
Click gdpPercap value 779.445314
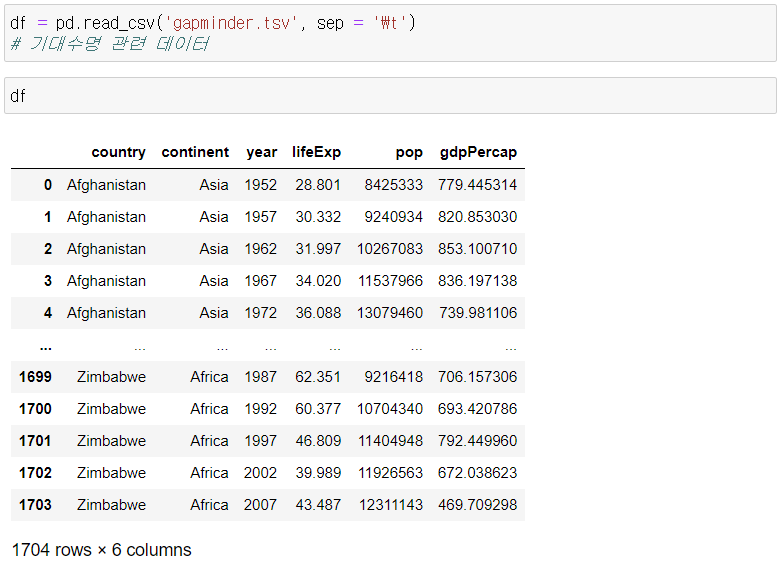coord(478,185)
